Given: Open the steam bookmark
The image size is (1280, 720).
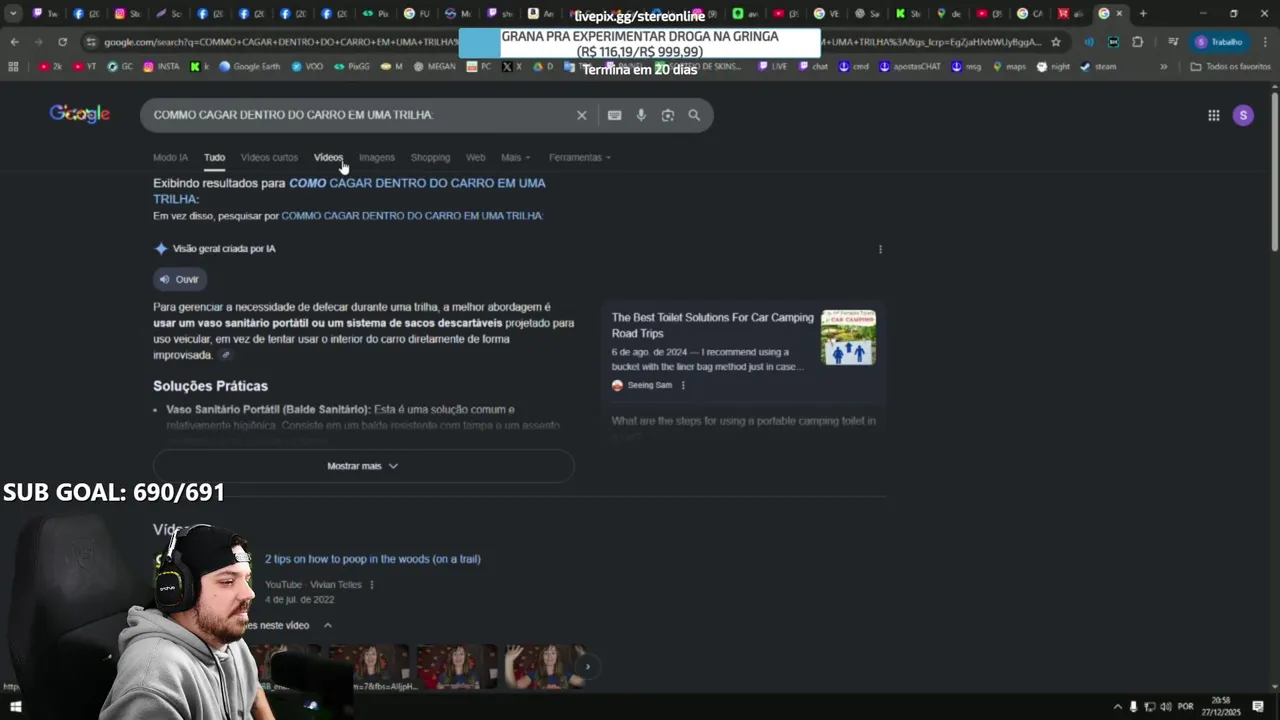Looking at the screenshot, I should tap(1098, 67).
